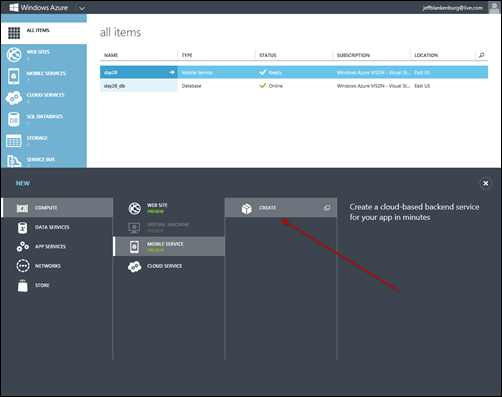Click the App Services gears icon
This screenshot has width=502, height=397.
pyautogui.click(x=22, y=247)
